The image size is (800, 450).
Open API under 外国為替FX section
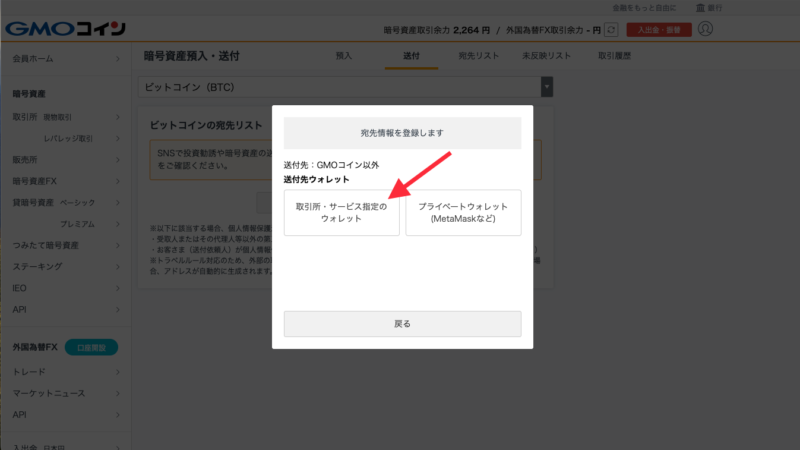click(66, 415)
